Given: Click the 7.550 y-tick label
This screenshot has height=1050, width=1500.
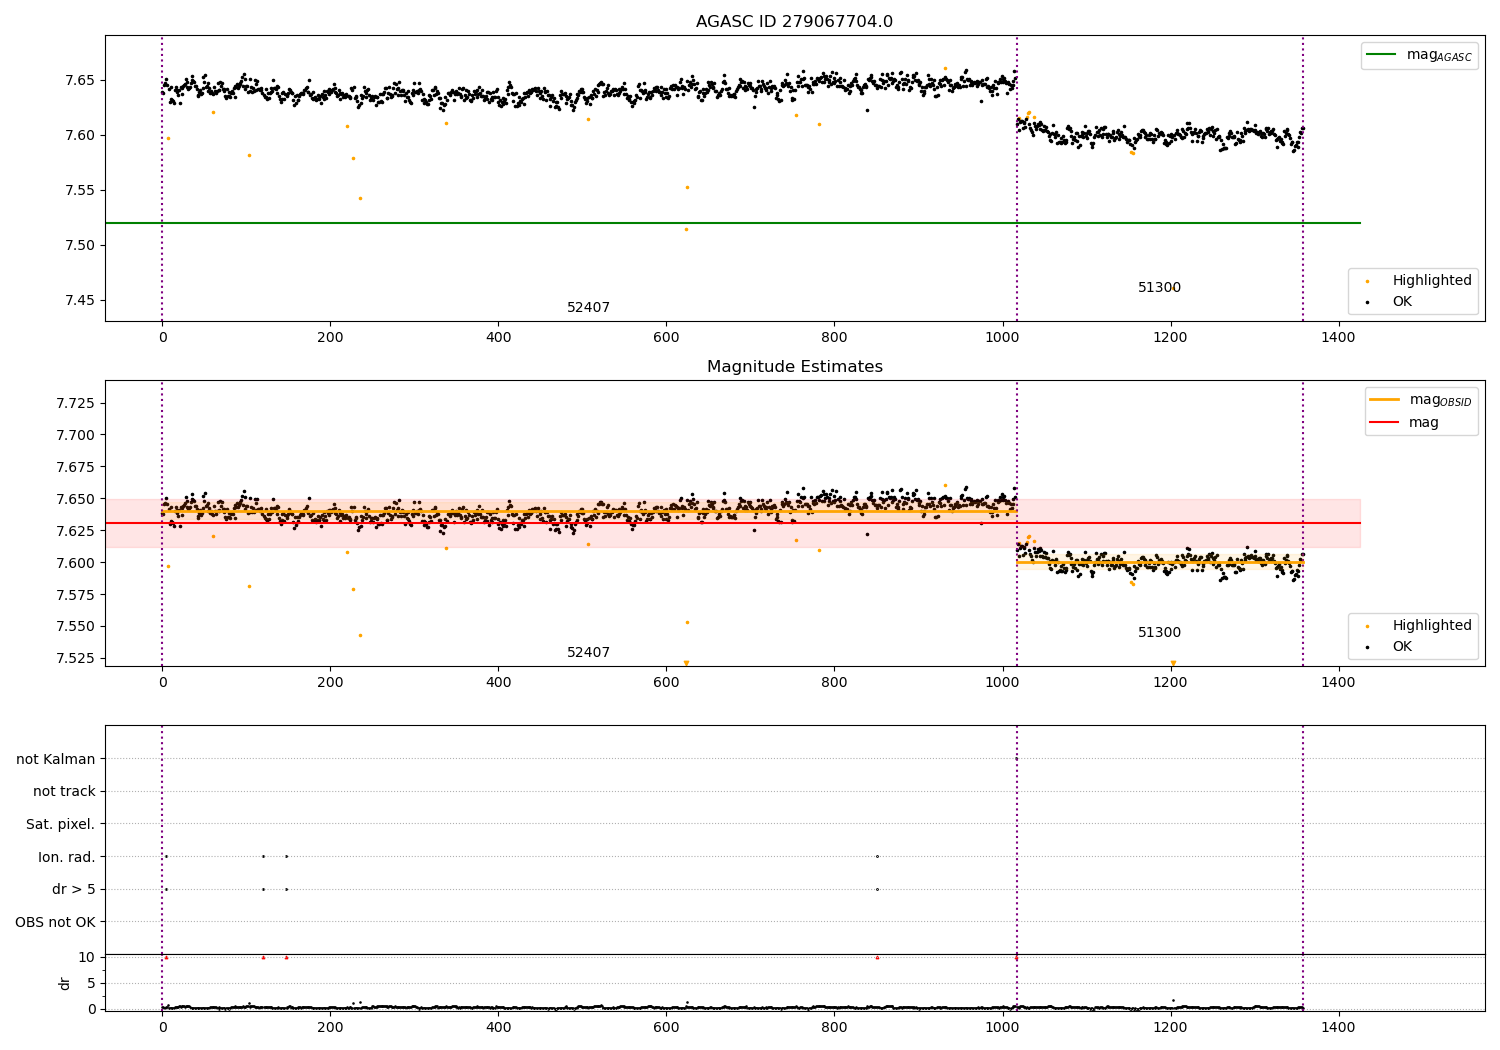Looking at the screenshot, I should (x=75, y=627).
